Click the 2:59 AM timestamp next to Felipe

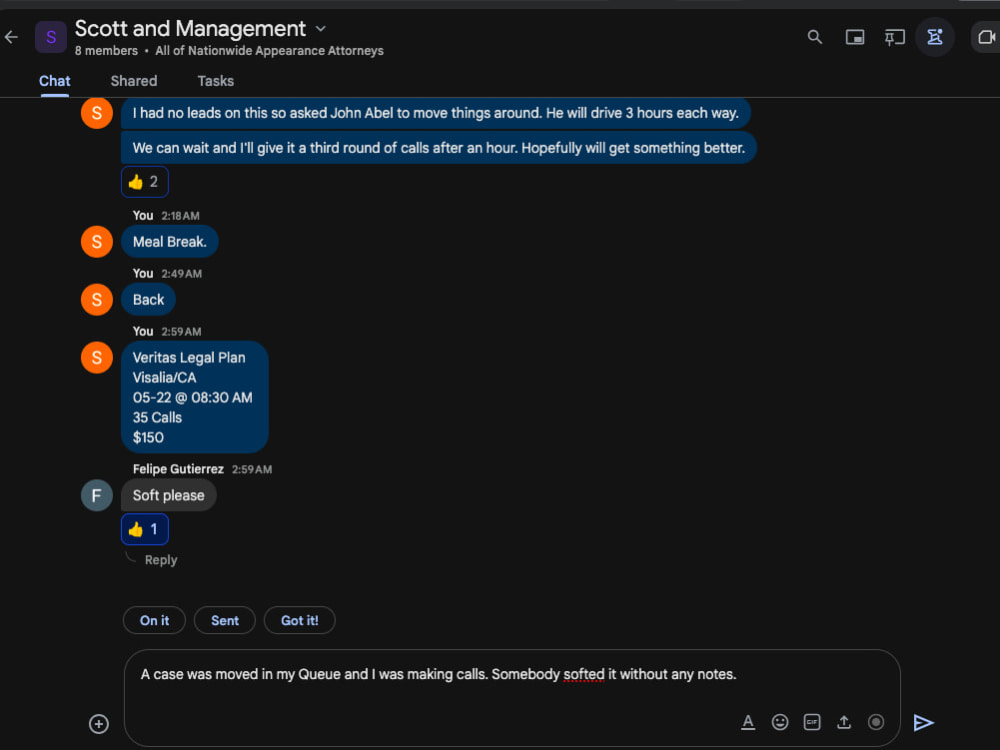252,470
